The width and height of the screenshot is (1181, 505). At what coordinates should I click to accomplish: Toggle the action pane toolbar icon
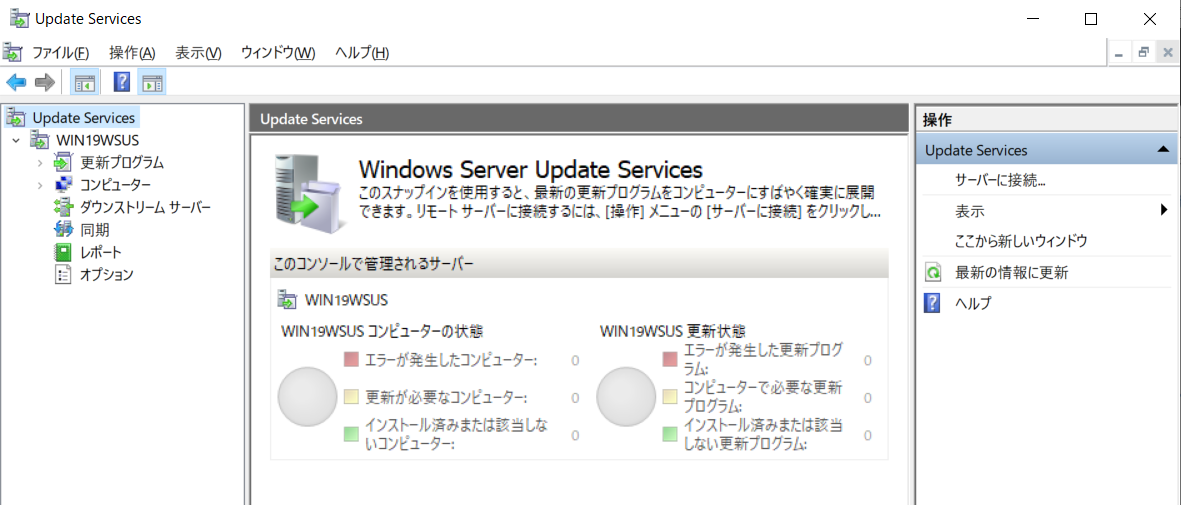pos(152,82)
